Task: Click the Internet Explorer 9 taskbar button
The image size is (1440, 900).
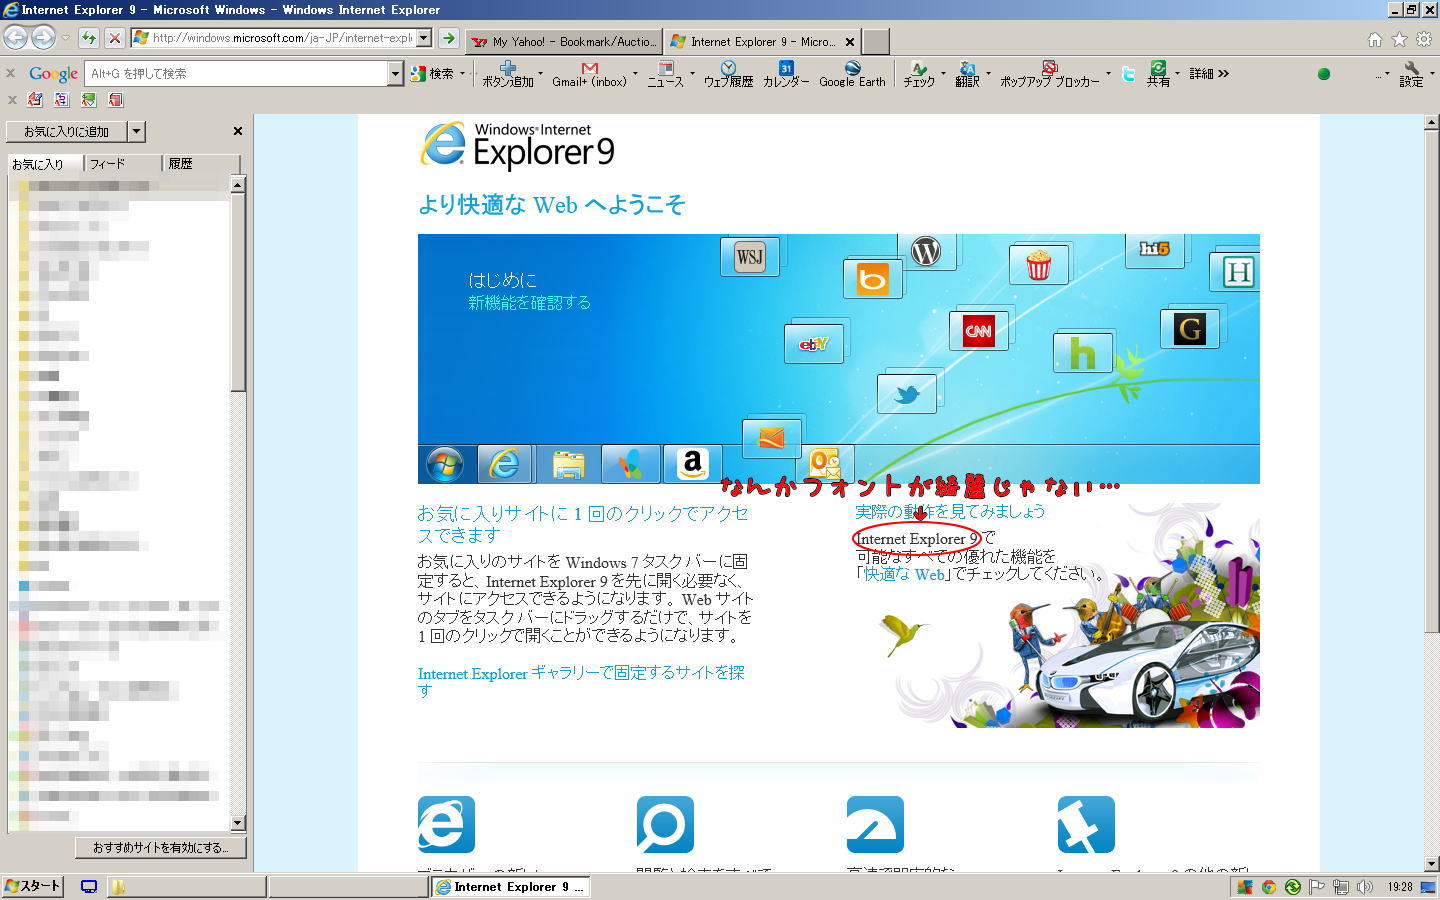Action: point(510,886)
